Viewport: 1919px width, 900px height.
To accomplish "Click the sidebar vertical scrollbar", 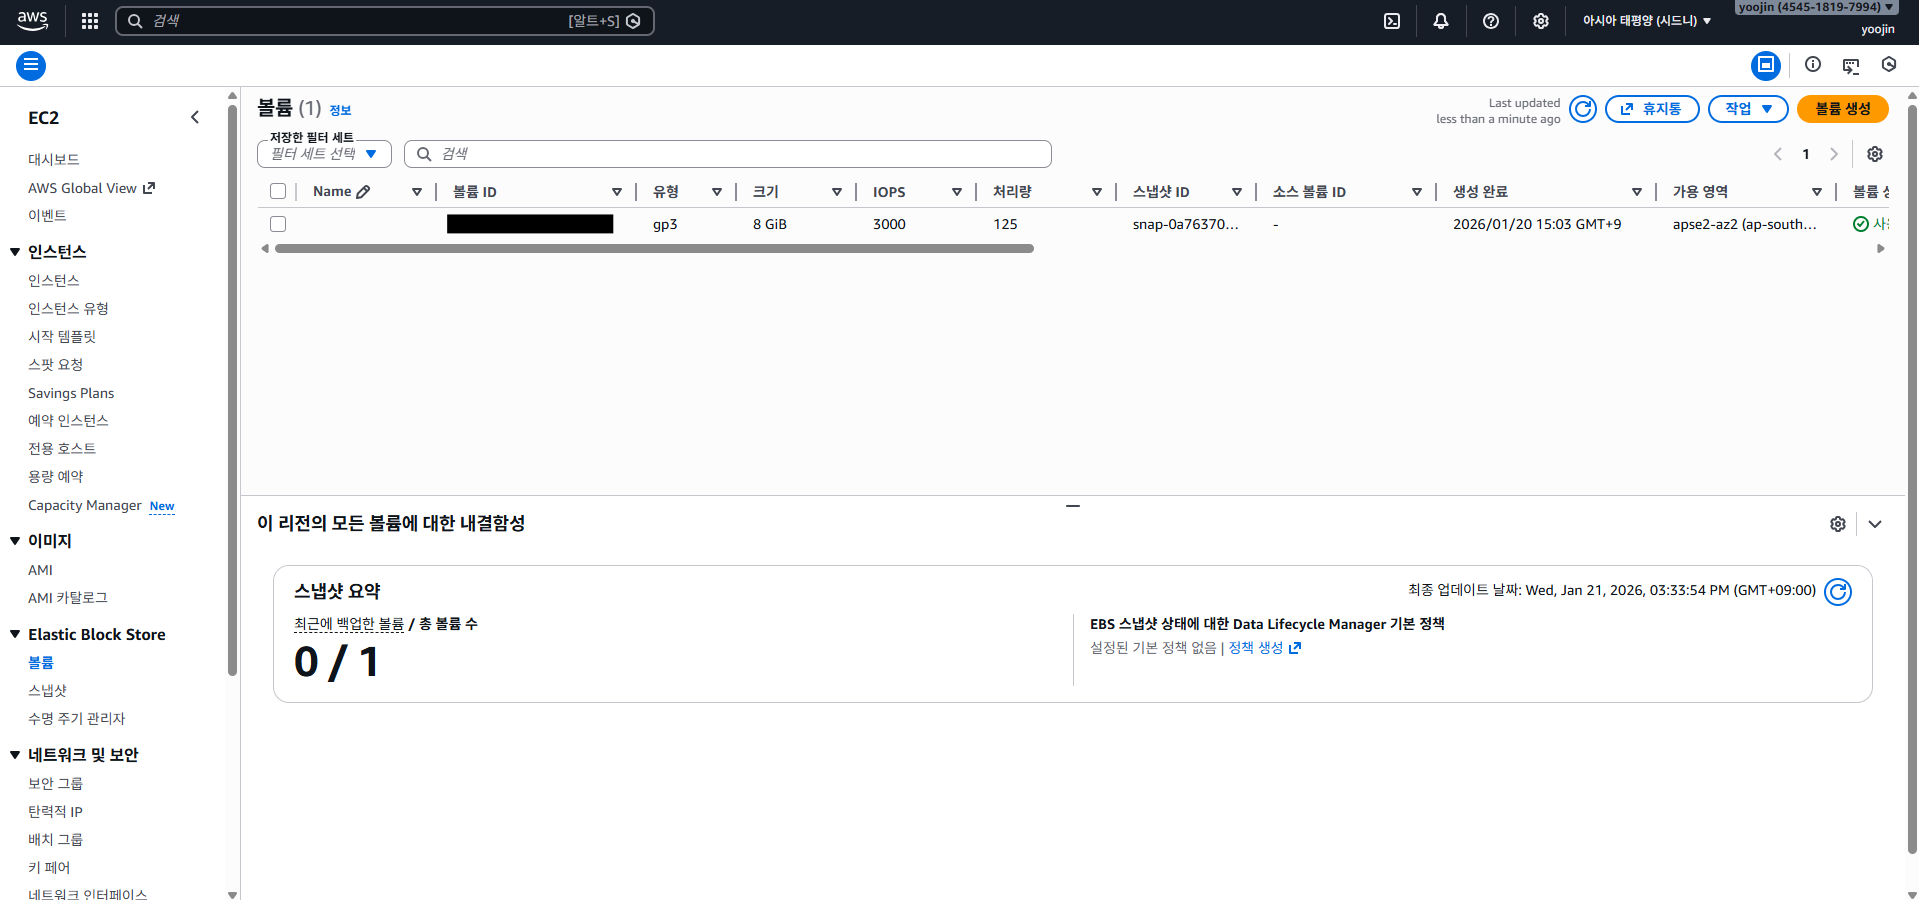I will point(232,390).
